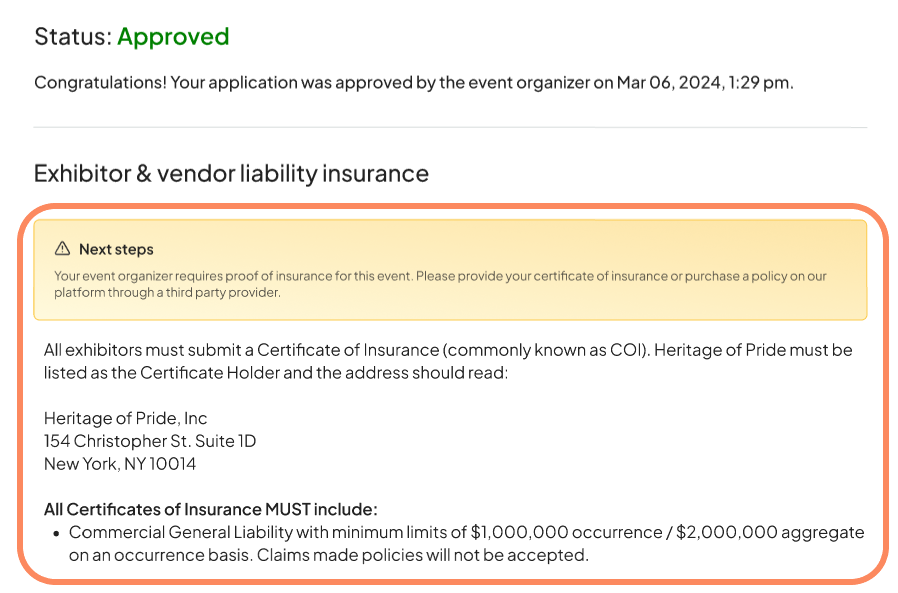The width and height of the screenshot is (898, 593).
Task: Click the All Certificates of Insurance MUST include heading
Action: [210, 509]
